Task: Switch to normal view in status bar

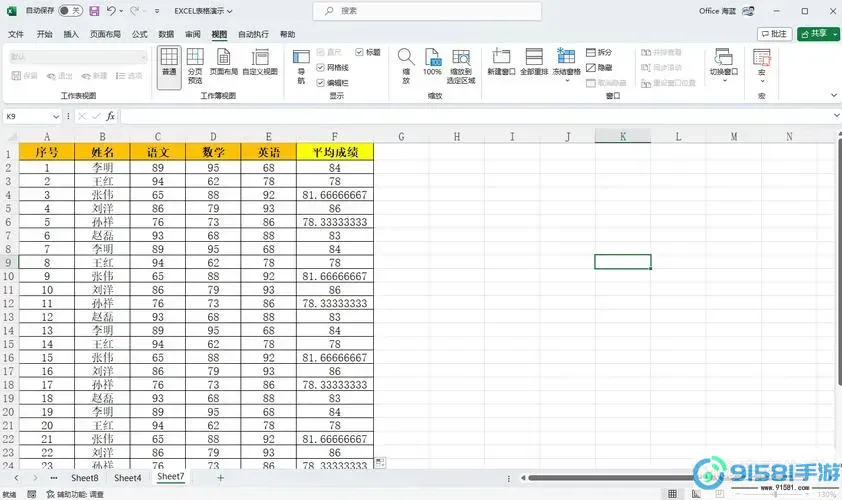Action: (672, 494)
